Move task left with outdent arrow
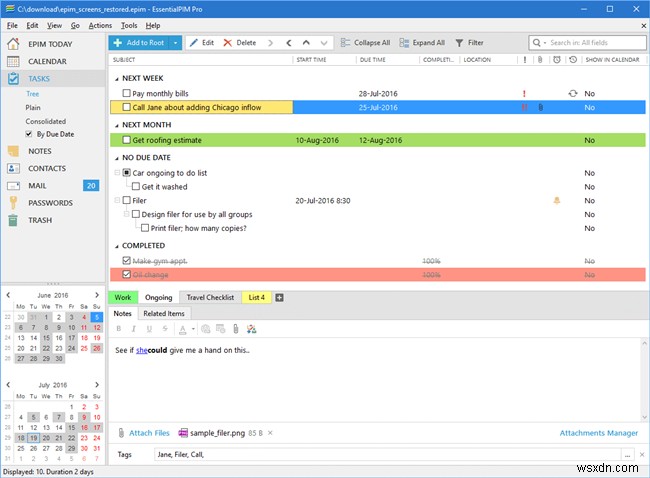Screen dimensions: 650x478 pyautogui.click(x=289, y=43)
